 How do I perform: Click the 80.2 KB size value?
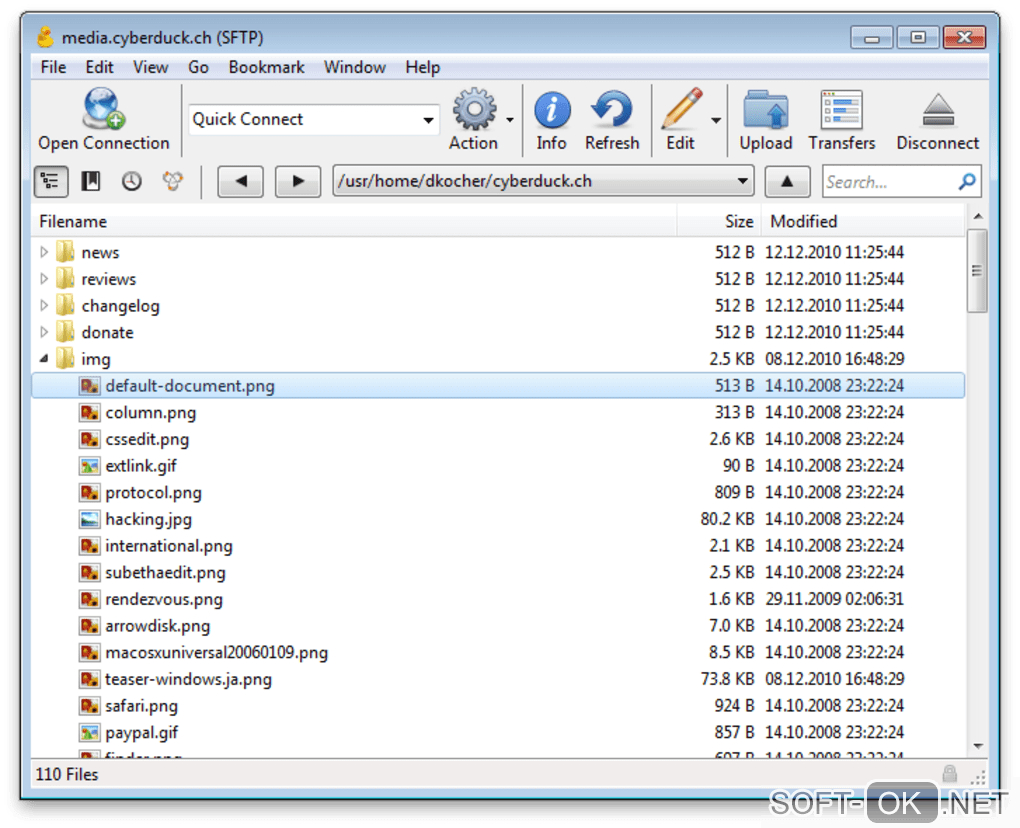(x=727, y=519)
